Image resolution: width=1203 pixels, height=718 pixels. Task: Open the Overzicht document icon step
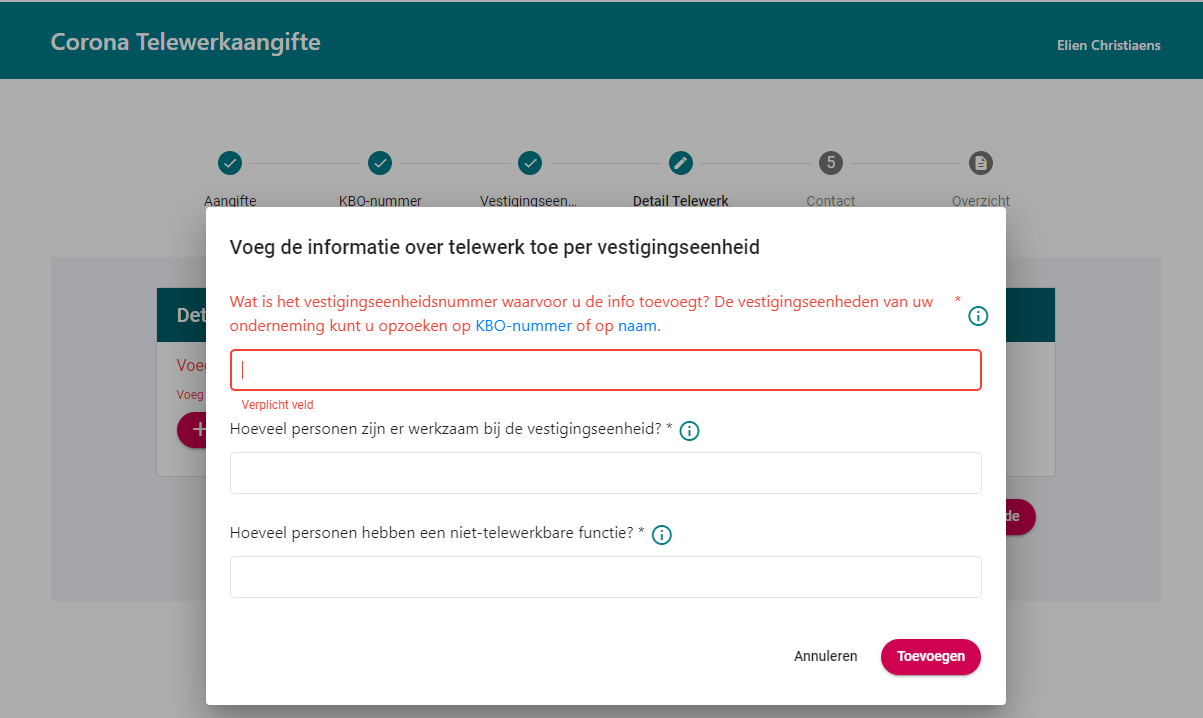pos(981,162)
